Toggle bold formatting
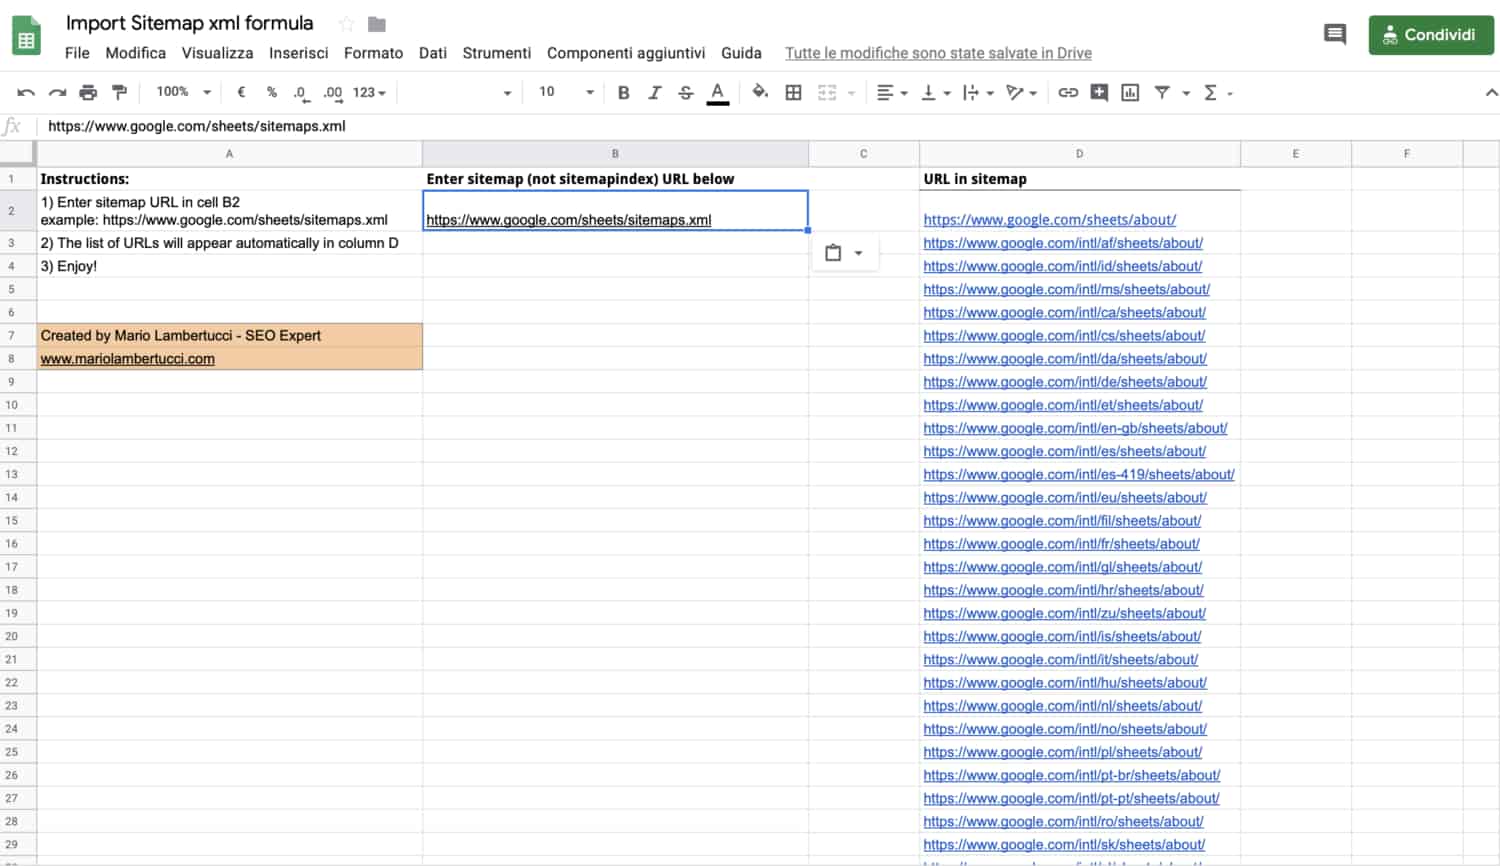Image resolution: width=1500 pixels, height=866 pixels. [623, 92]
